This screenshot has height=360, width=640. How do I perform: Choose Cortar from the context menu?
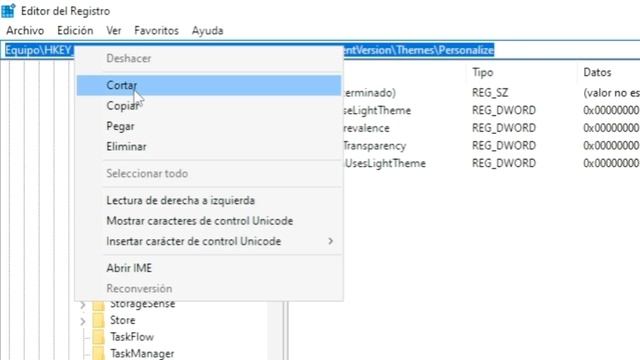tap(209, 85)
